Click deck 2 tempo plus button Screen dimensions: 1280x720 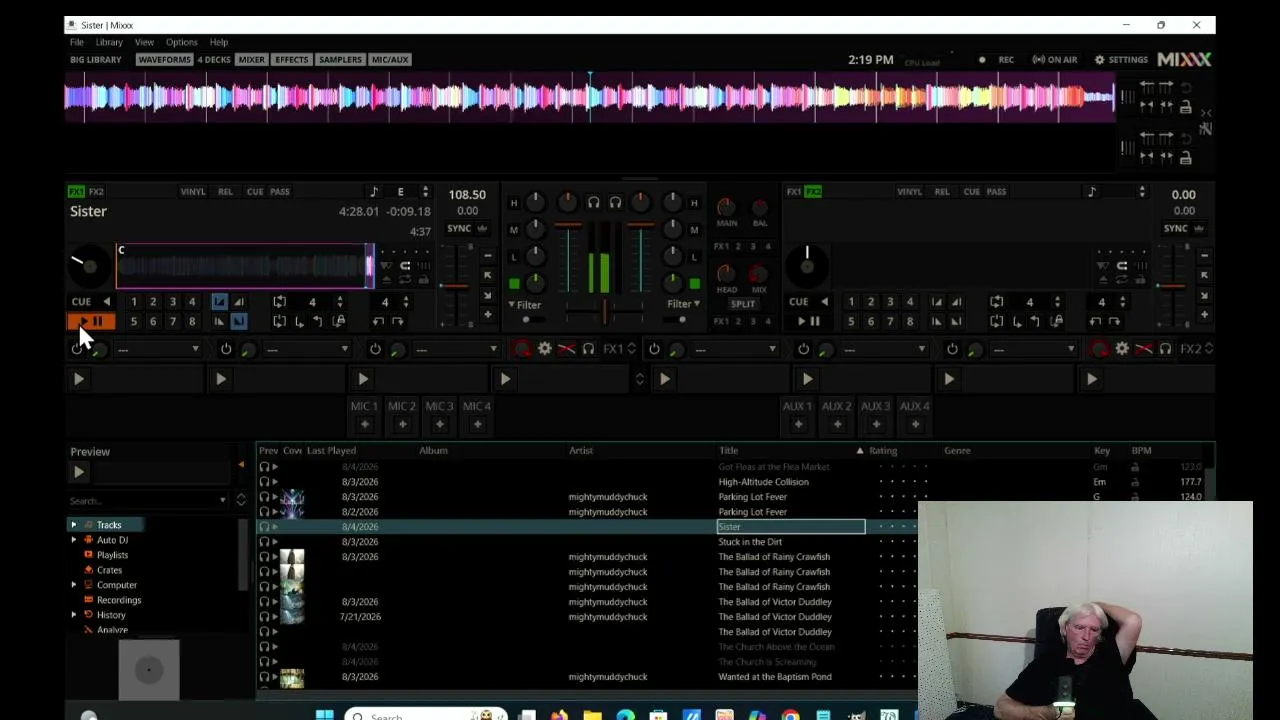tap(1204, 314)
